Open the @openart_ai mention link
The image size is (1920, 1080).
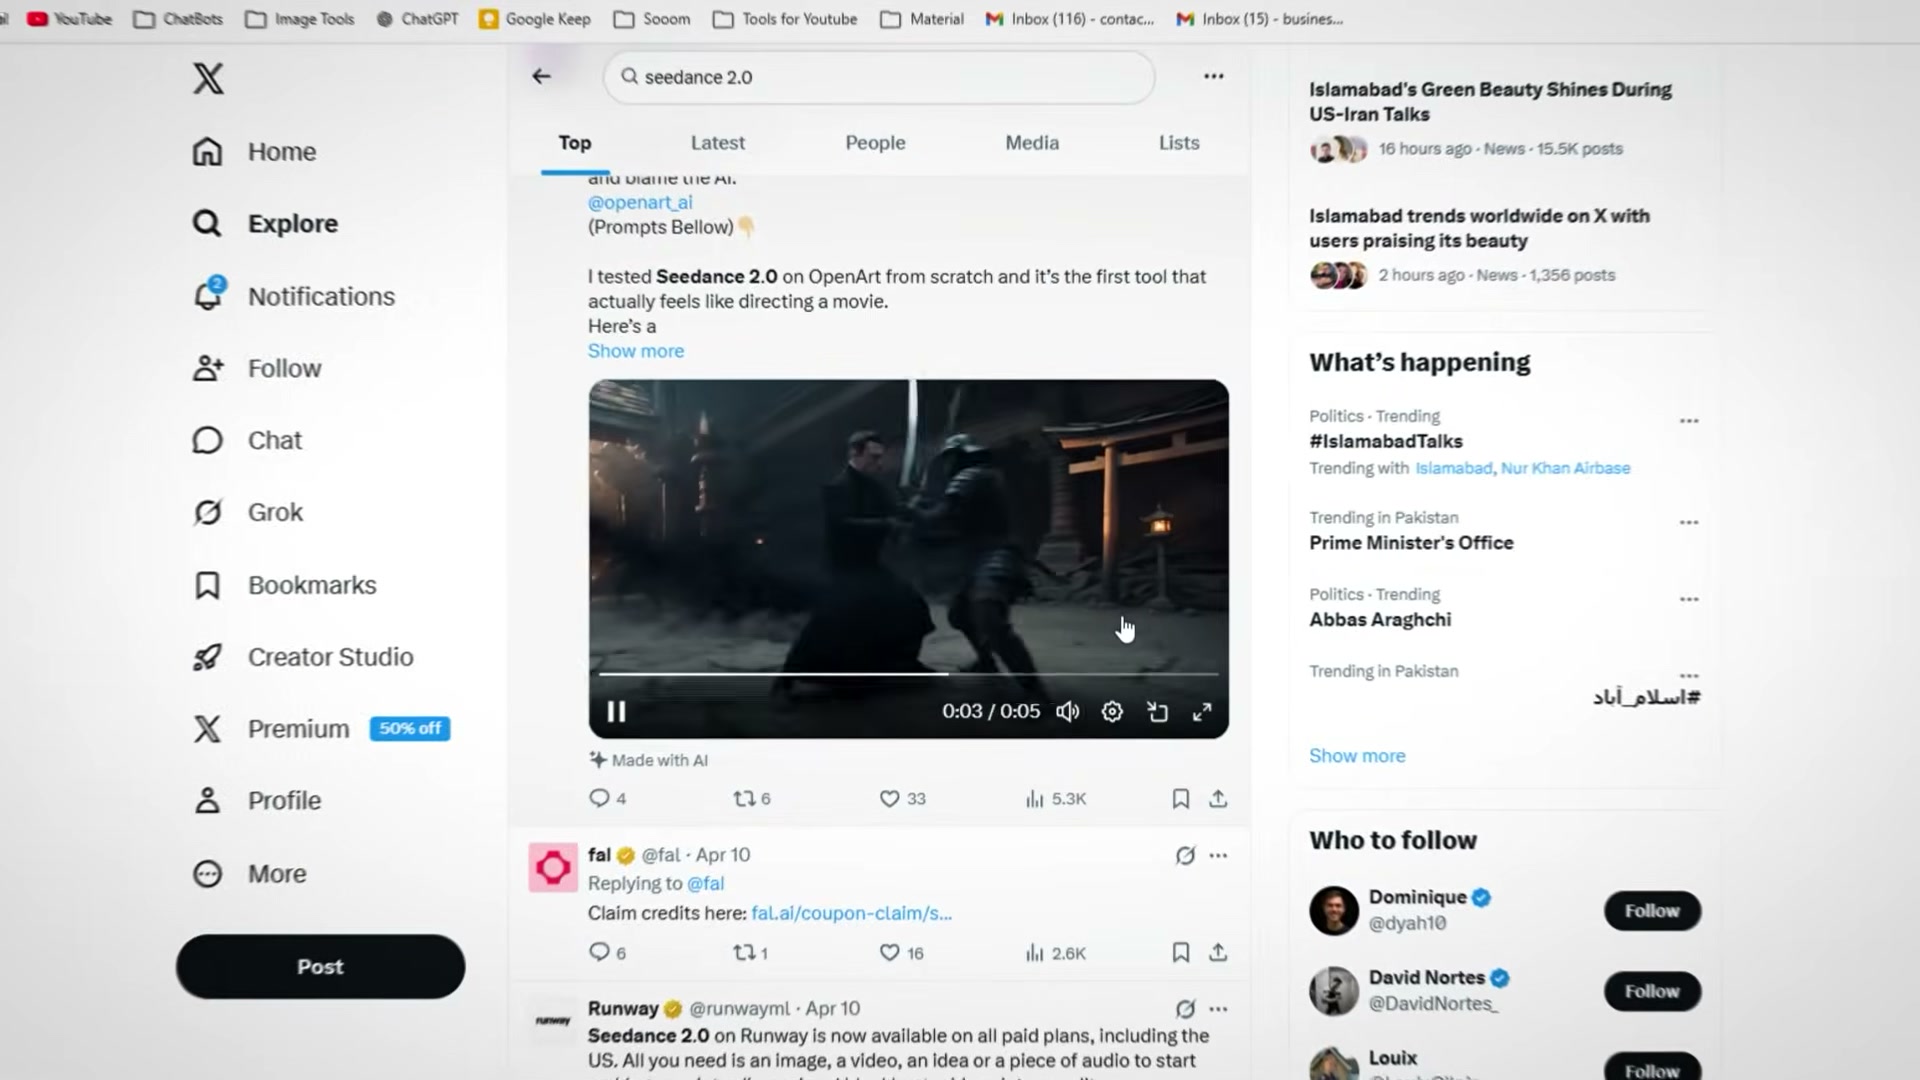tap(640, 202)
